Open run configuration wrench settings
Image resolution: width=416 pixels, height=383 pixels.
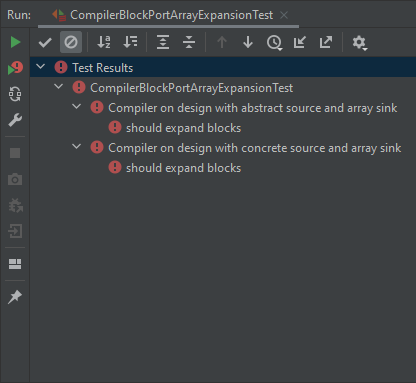click(15, 120)
